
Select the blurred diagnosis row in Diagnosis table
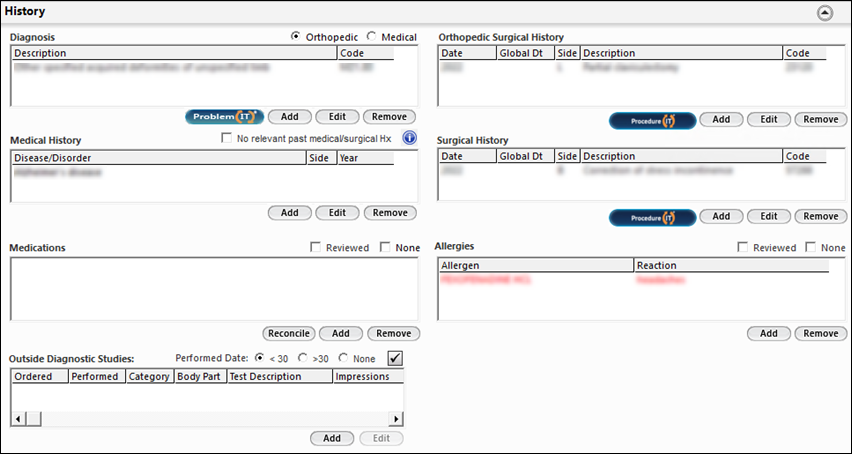point(202,68)
